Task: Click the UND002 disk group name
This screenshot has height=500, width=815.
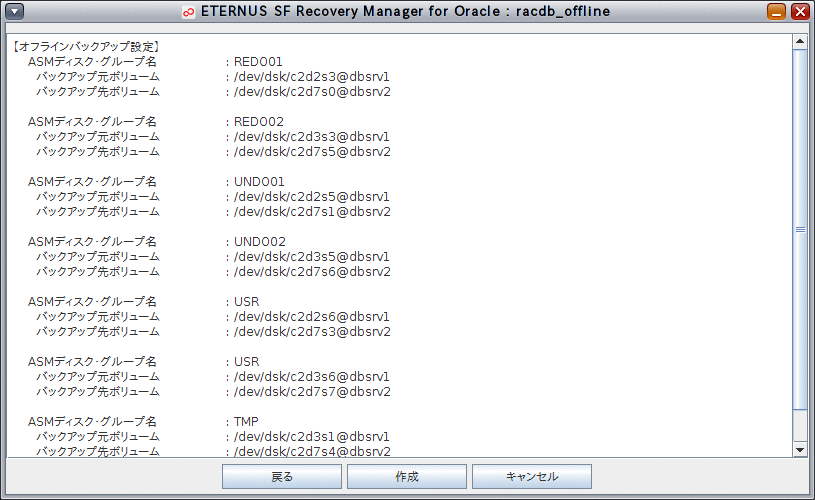Action: click(260, 242)
